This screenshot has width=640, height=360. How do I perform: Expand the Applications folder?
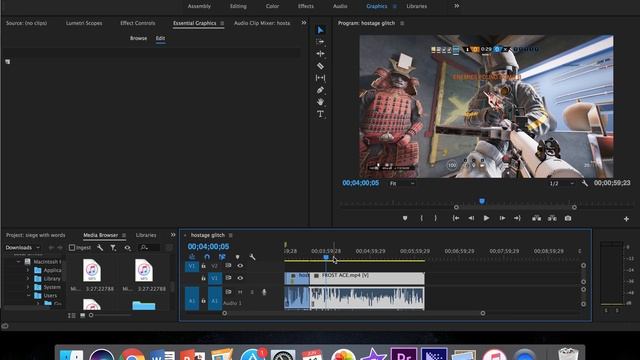(28, 270)
